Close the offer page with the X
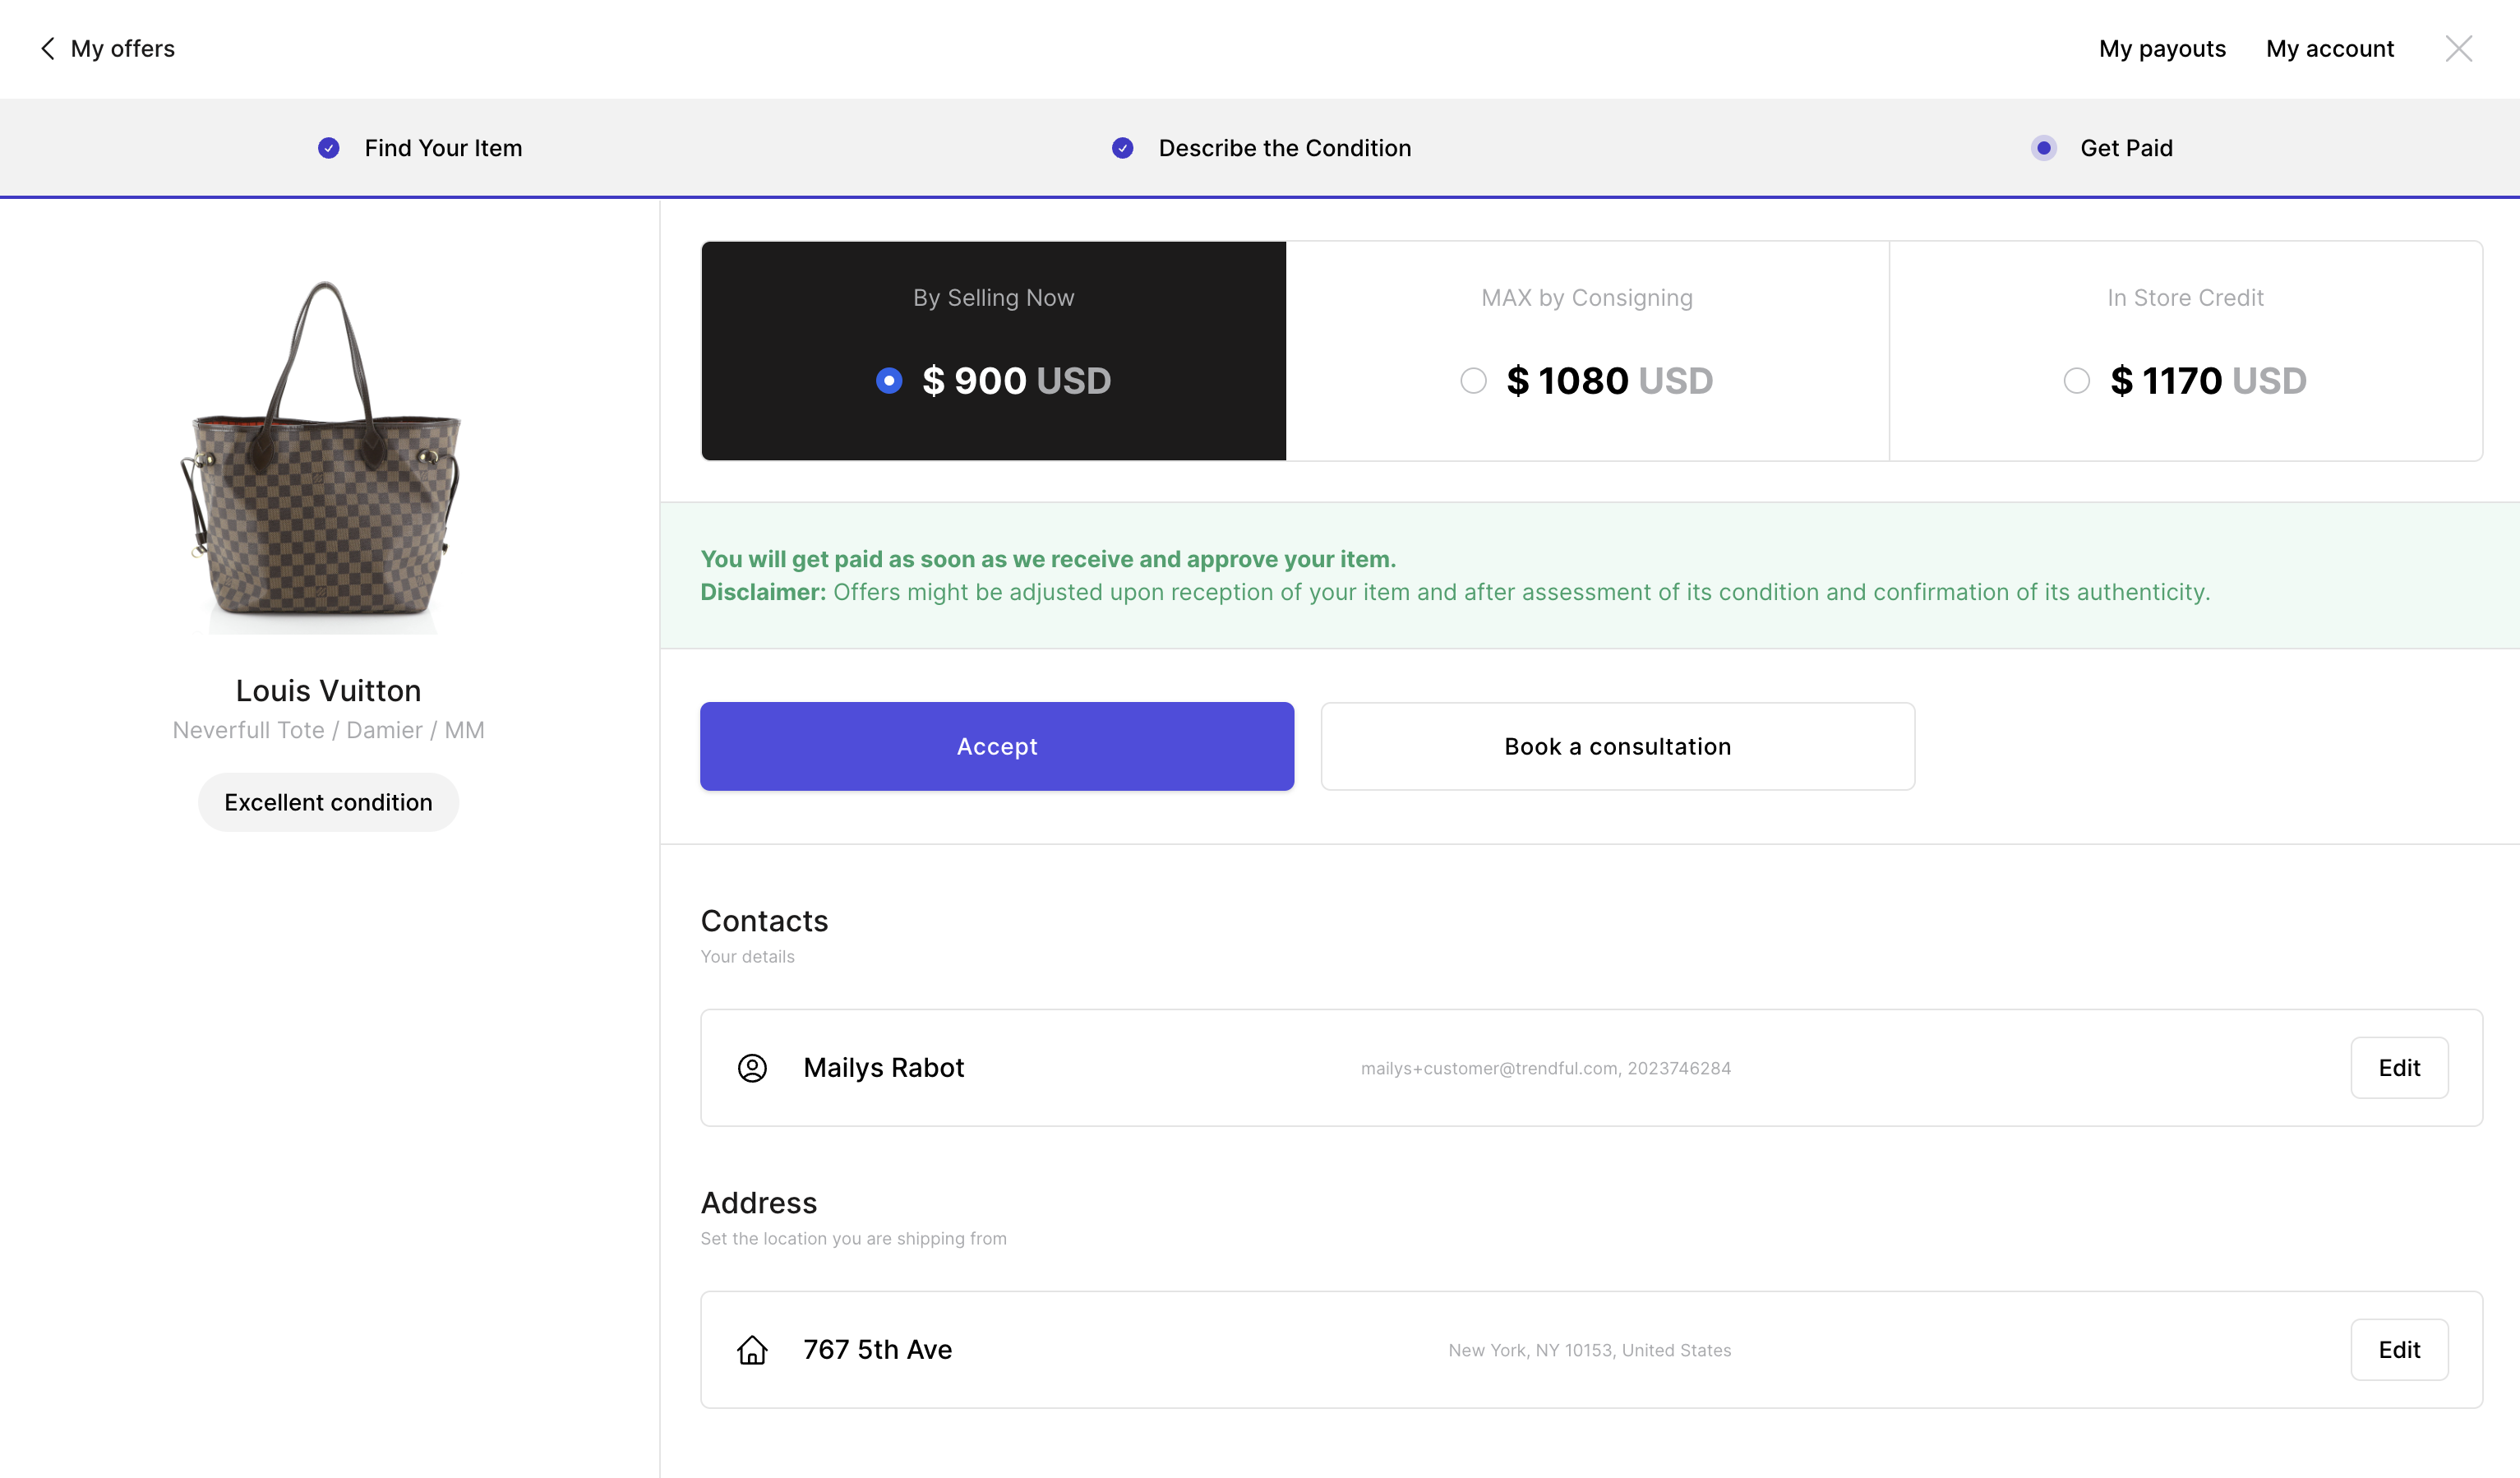Screen dimensions: 2520x1478 [2458, 49]
